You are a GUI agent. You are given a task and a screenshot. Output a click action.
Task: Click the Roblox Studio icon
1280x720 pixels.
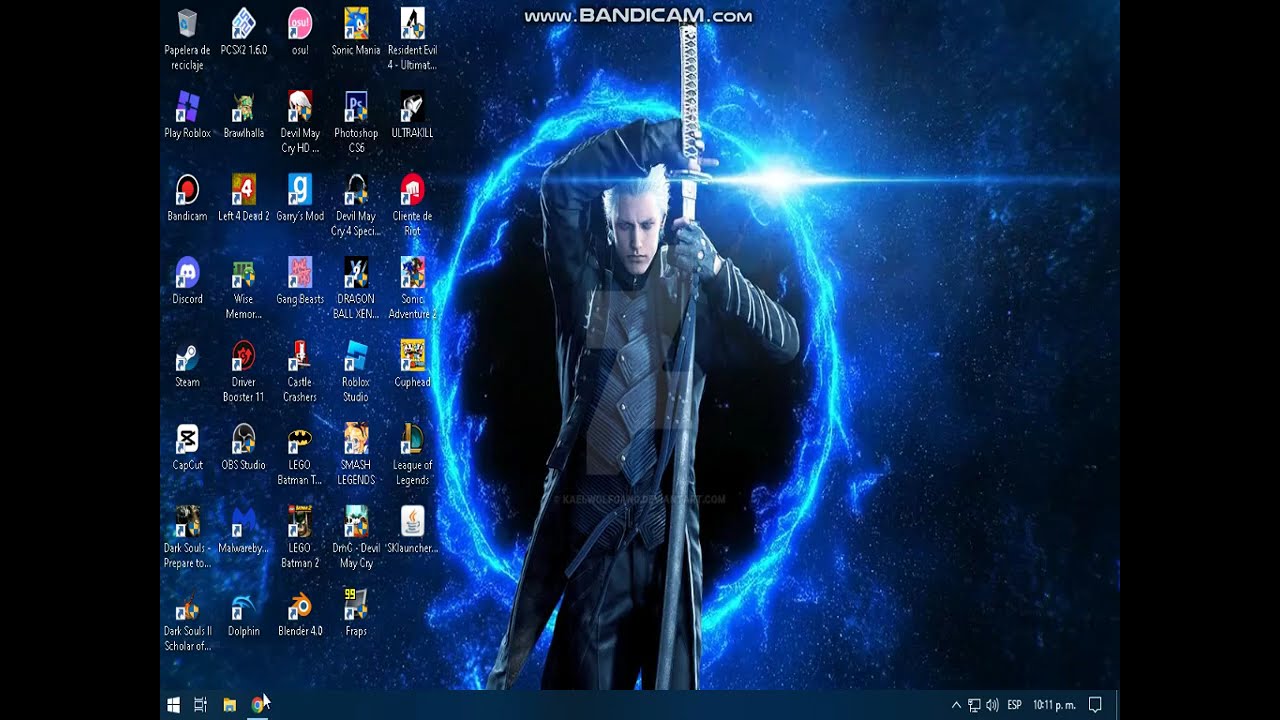tap(356, 371)
